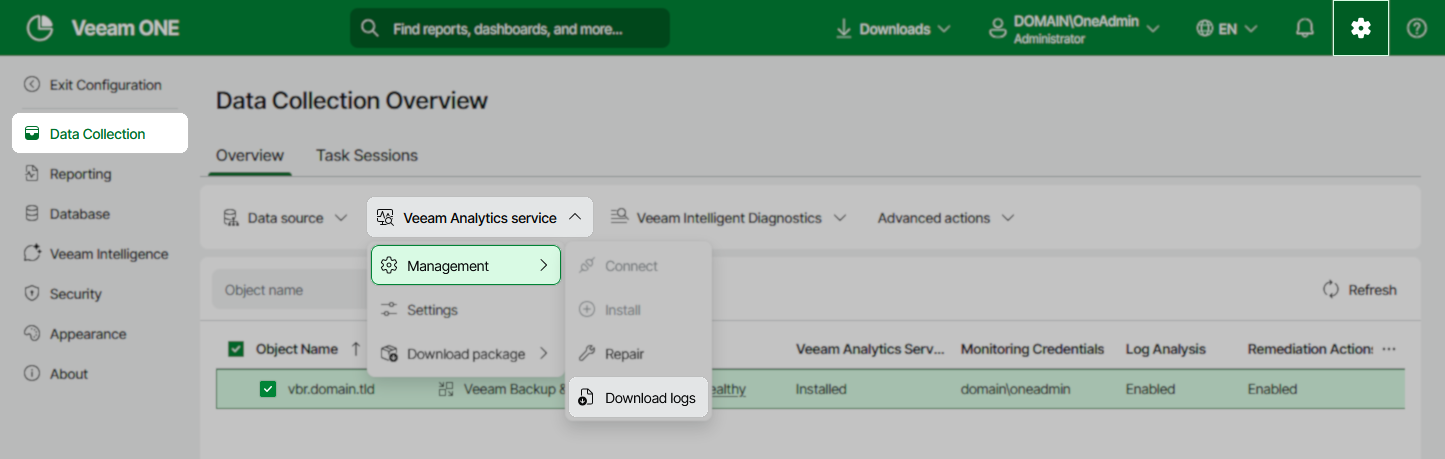This screenshot has height=459, width=1445.
Task: Click the Database sidebar icon
Action: (32, 214)
